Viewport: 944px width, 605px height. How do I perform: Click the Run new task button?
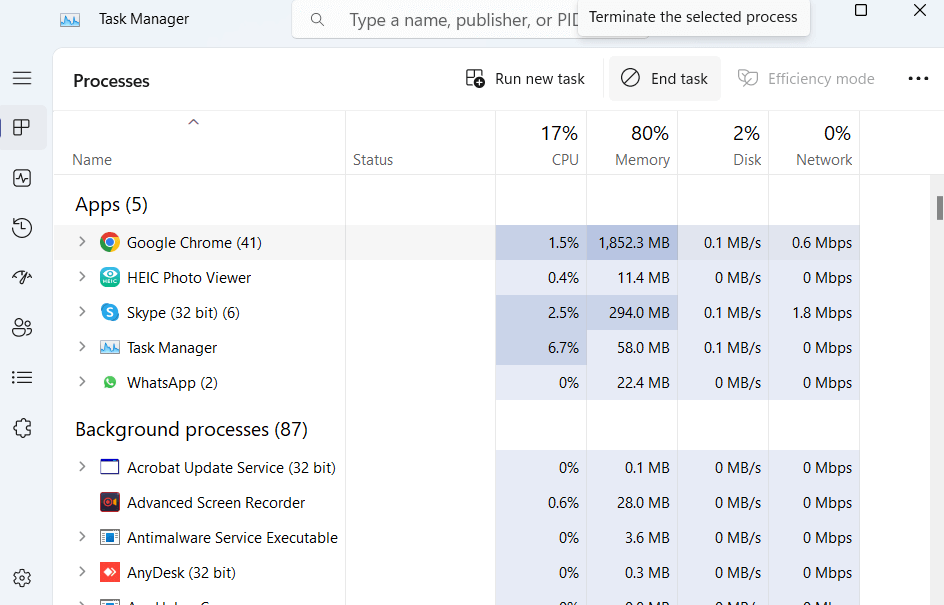(x=524, y=79)
